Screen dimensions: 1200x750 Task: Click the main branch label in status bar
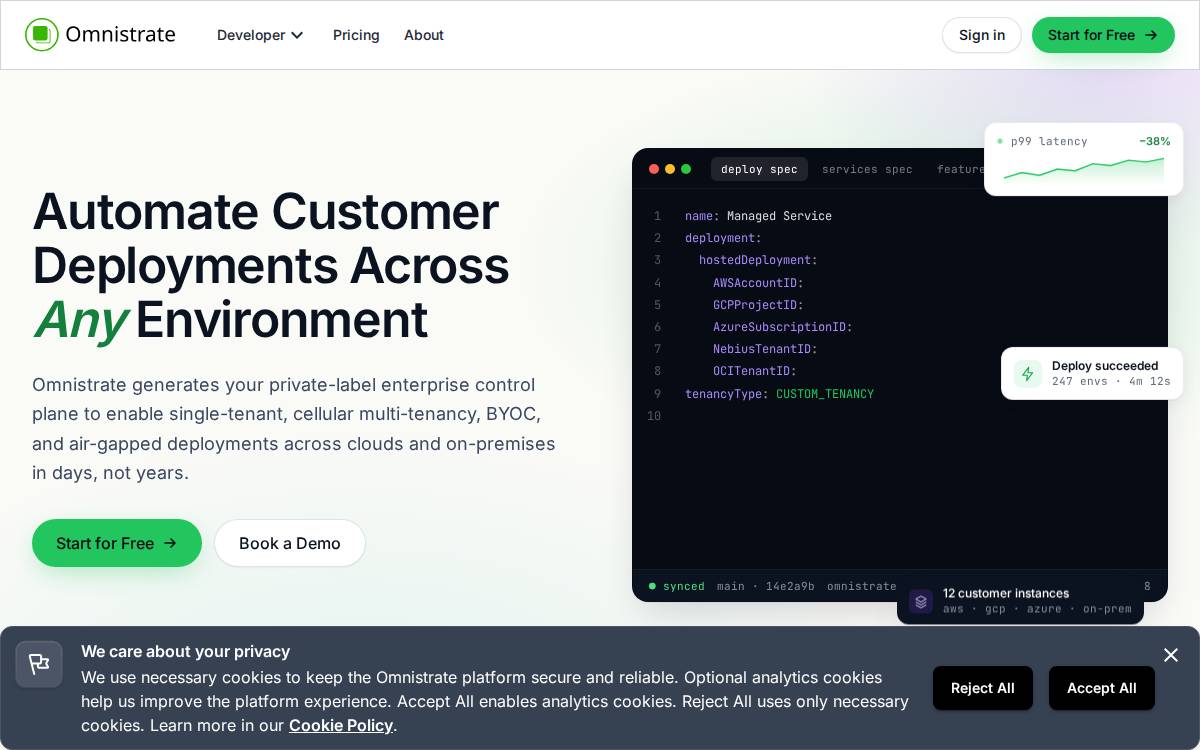(x=731, y=586)
